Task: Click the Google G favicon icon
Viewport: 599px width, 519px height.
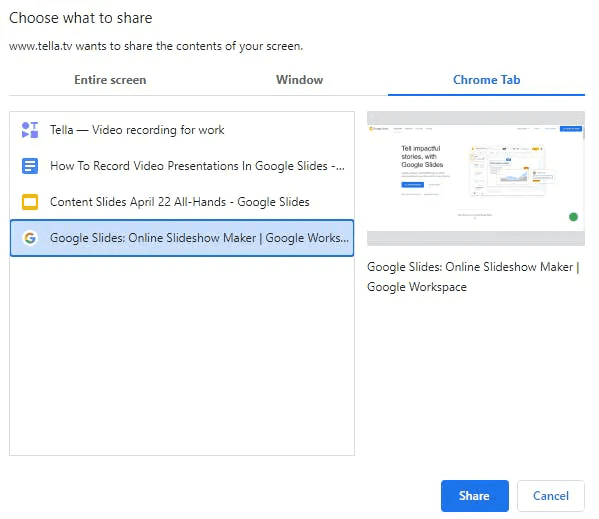Action: coord(30,238)
